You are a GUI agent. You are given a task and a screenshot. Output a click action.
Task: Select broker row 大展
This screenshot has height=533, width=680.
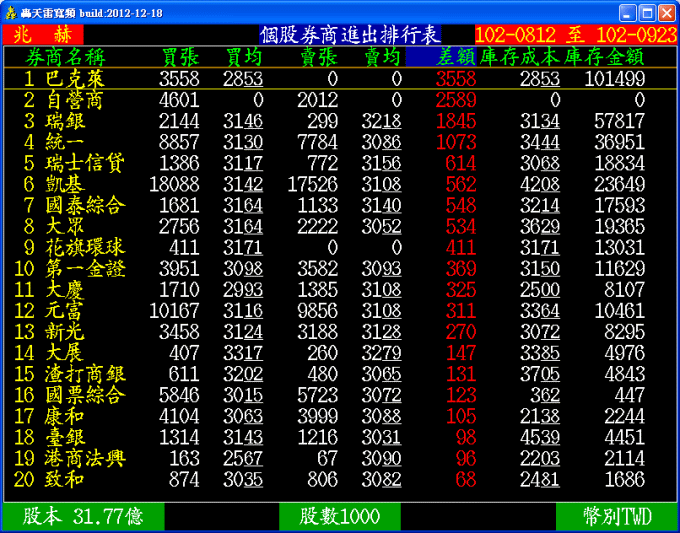point(340,353)
